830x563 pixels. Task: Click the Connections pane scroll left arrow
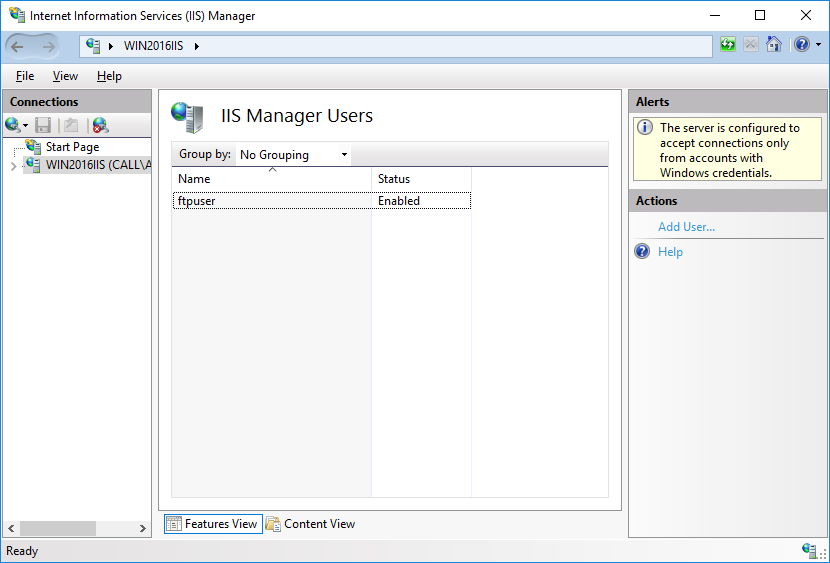(11, 528)
